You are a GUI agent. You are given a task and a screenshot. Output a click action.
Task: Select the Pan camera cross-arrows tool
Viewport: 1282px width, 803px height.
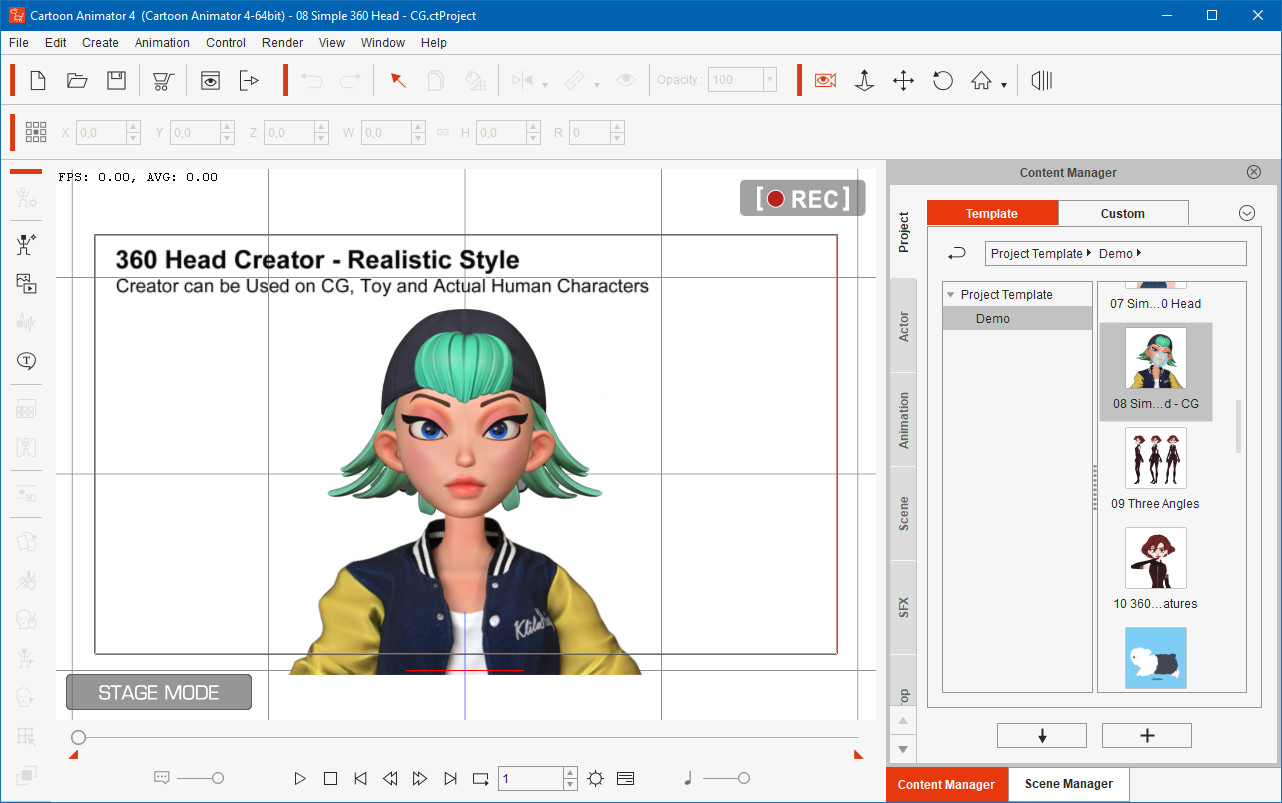click(x=903, y=81)
